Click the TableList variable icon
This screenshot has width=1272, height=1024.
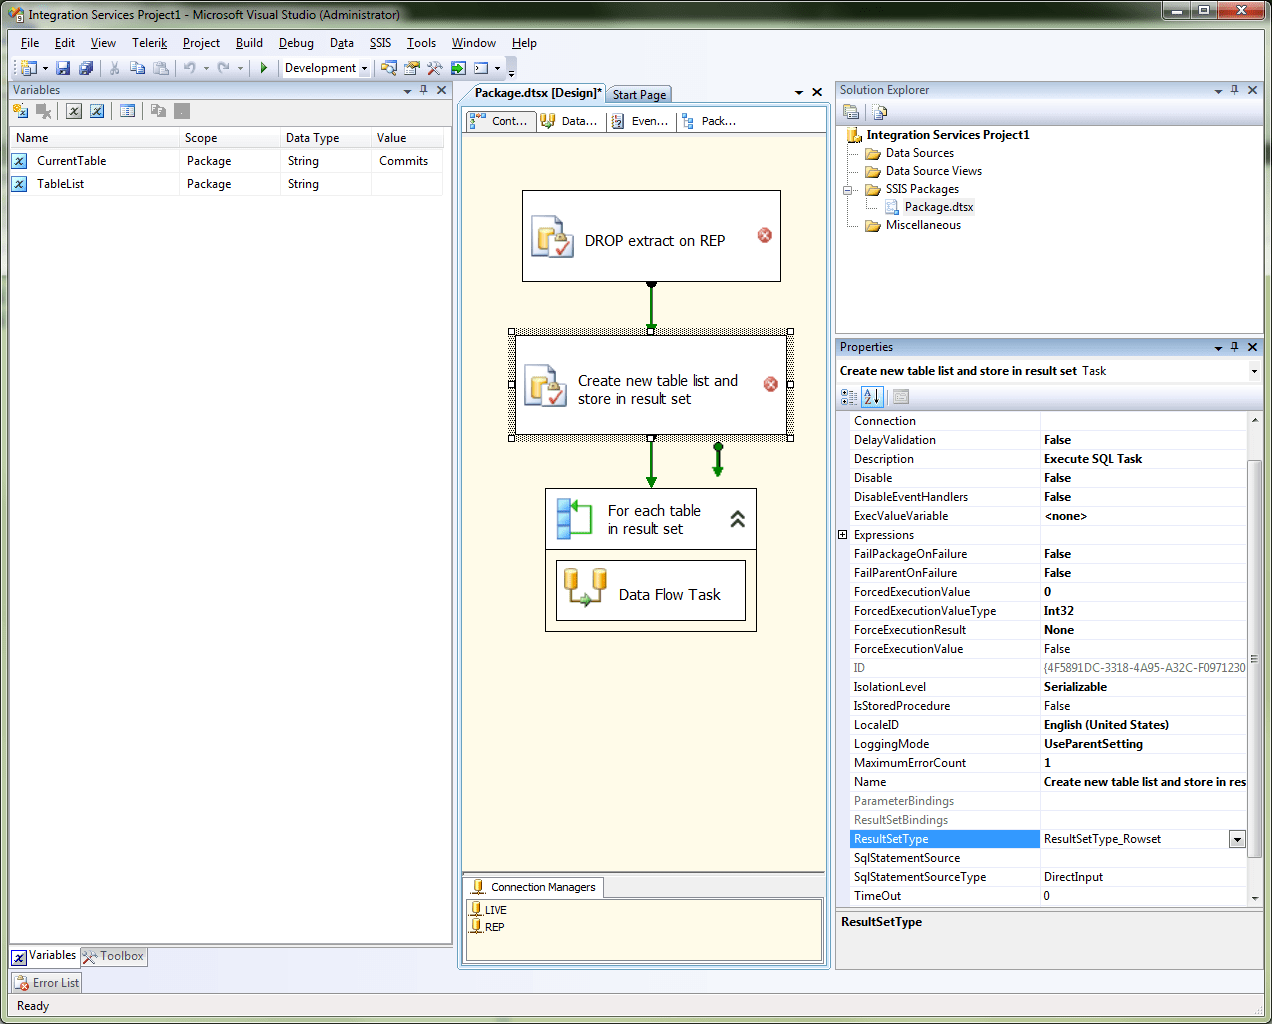click(x=19, y=184)
